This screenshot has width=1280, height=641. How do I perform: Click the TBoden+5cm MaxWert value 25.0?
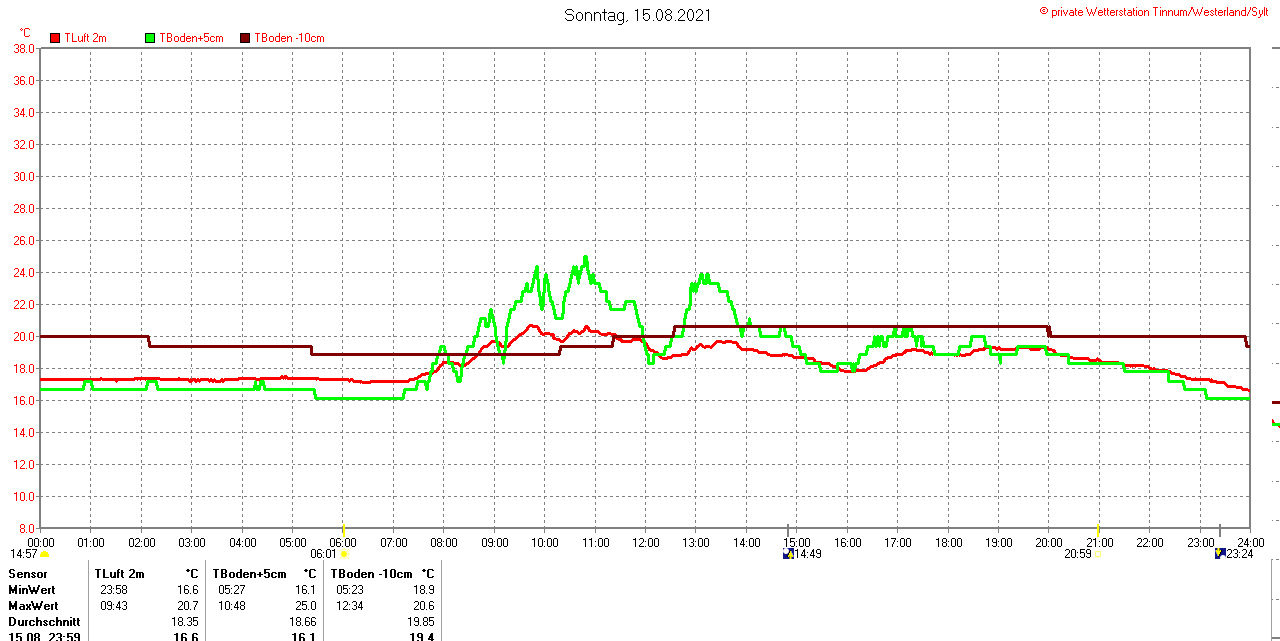[x=304, y=606]
